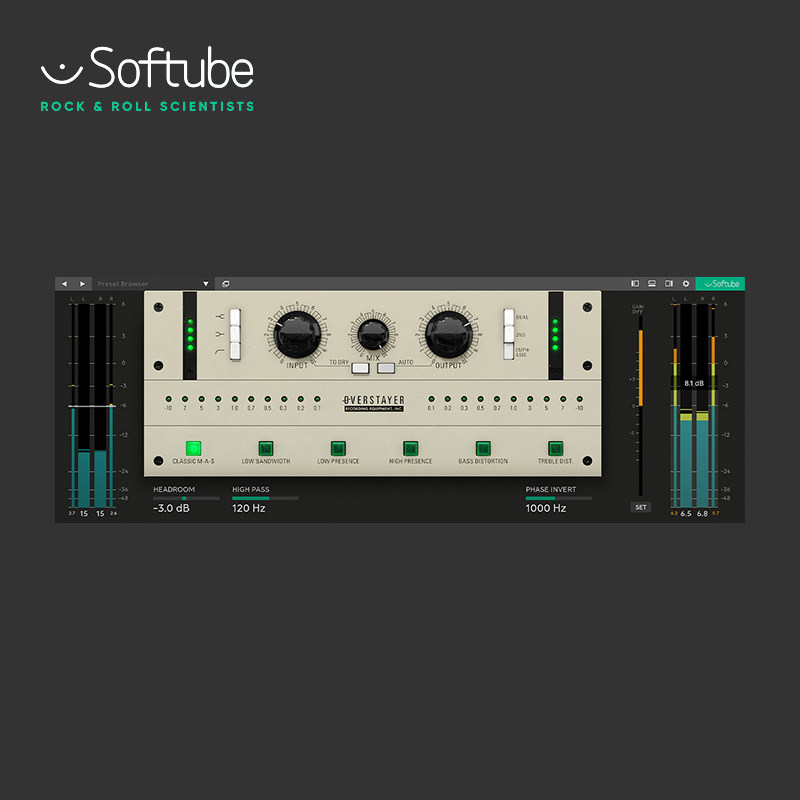Image resolution: width=800 pixels, height=800 pixels.
Task: Open the settings gear icon
Action: pyautogui.click(x=686, y=284)
